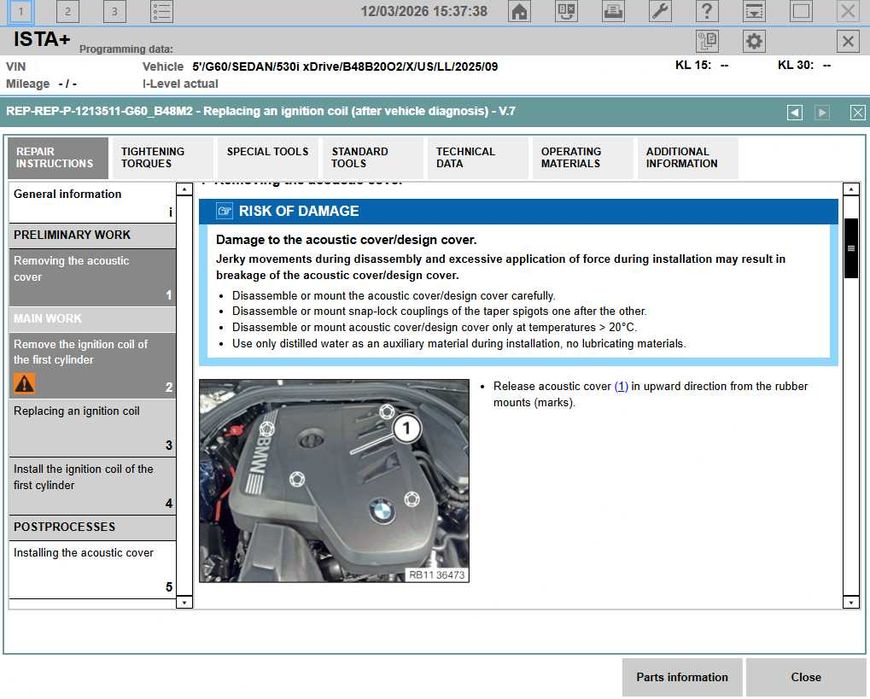This screenshot has height=699, width=870.
Task: Click the window frame icon in top toolbar
Action: [801, 11]
